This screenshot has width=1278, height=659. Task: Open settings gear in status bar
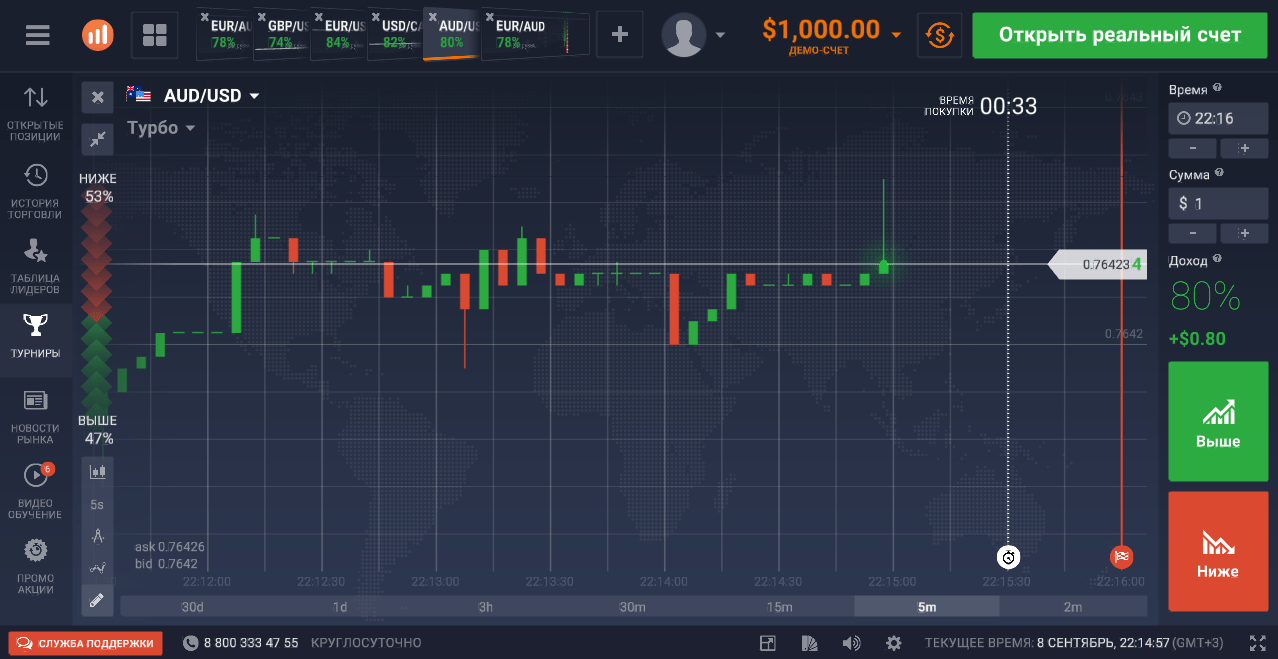[x=894, y=643]
